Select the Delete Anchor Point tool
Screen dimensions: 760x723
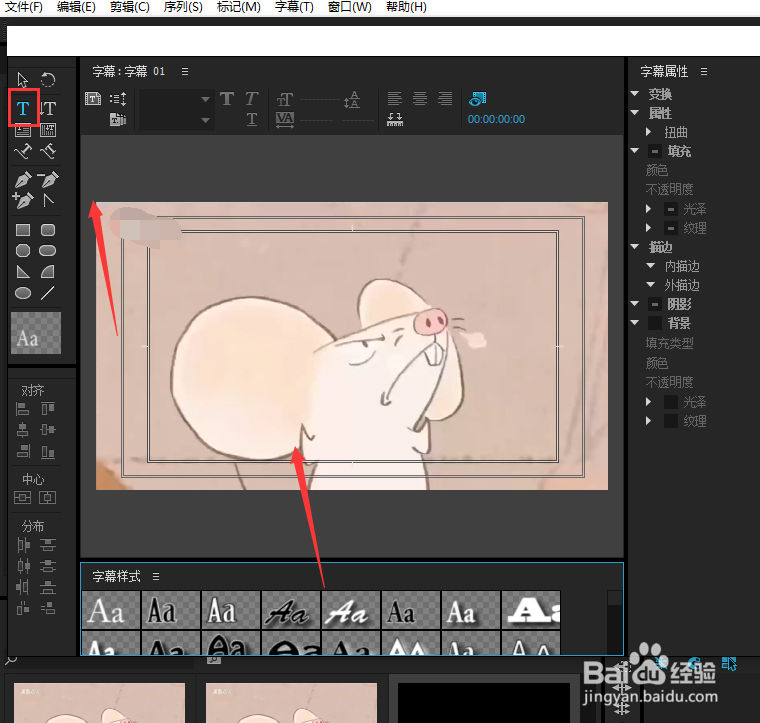[x=48, y=179]
